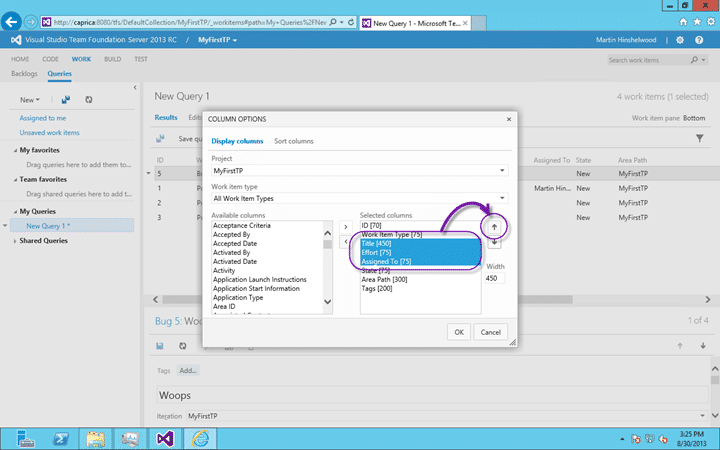720x450 pixels.
Task: Open the Iteration MyFirstTP dropdown arrow
Action: click(x=702, y=416)
